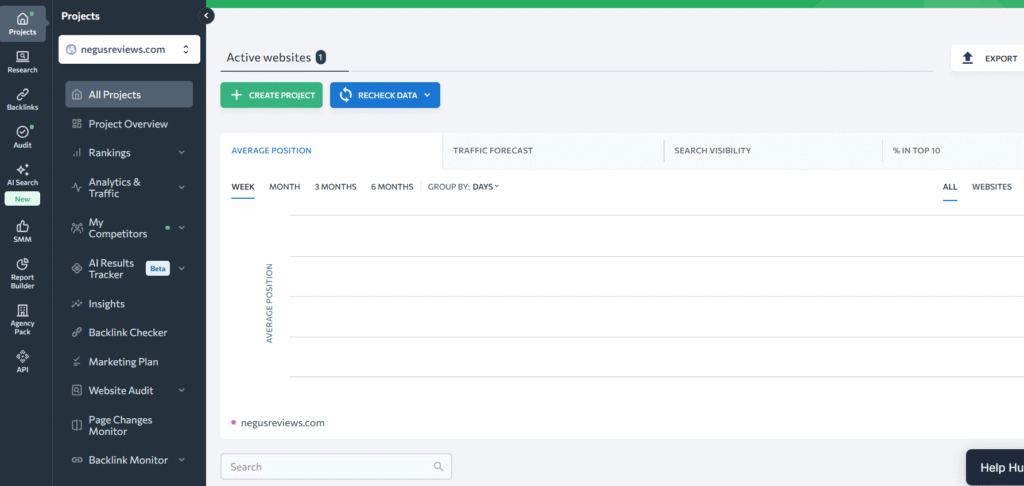Expand the Analytics & Traffic chevron
The image size is (1024, 486).
182,187
